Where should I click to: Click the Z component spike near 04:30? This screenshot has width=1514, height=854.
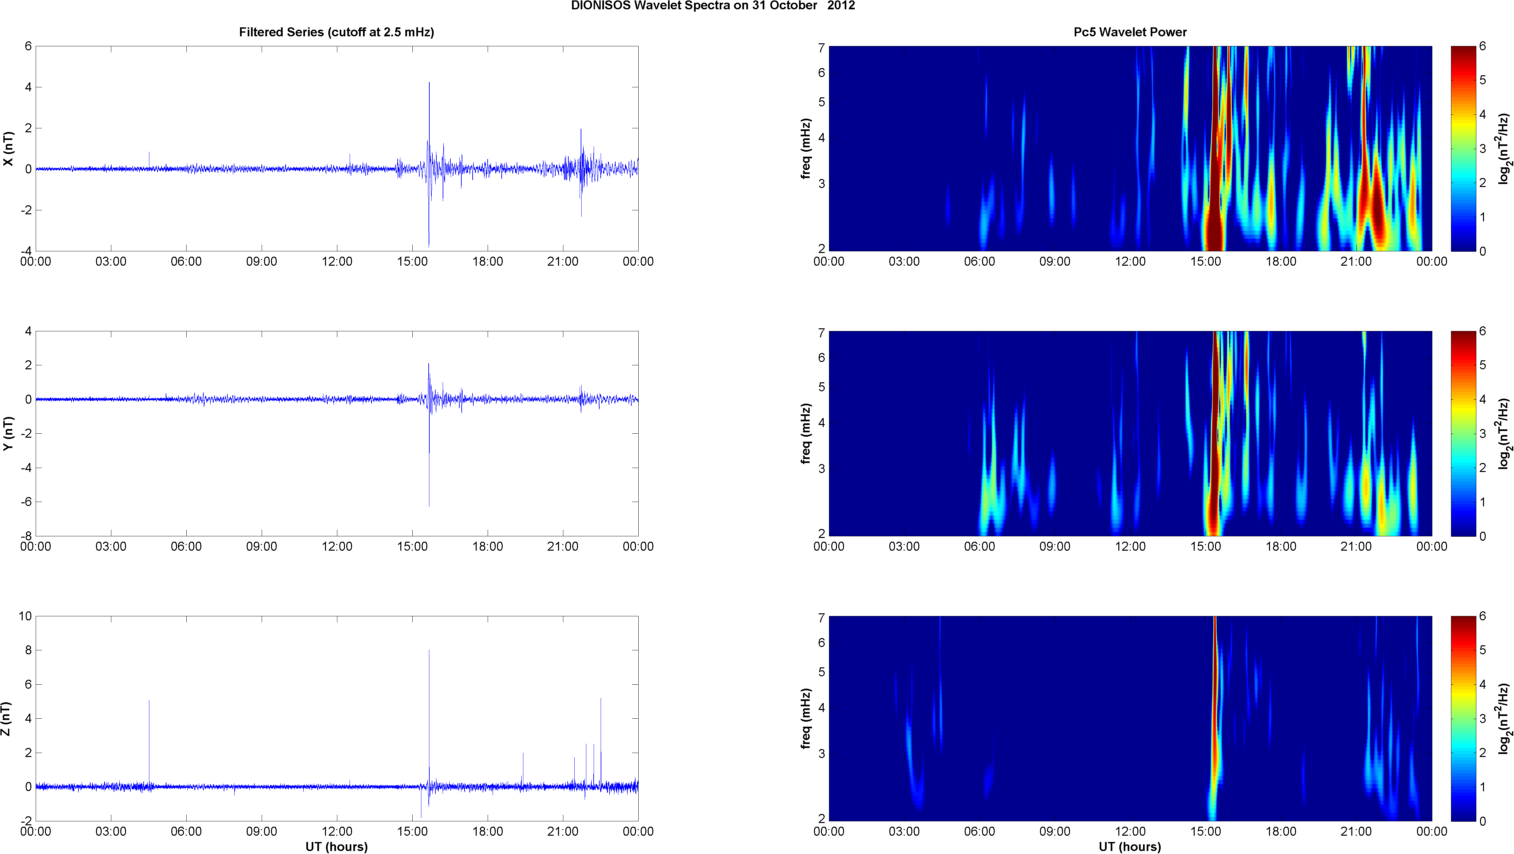coord(149,743)
